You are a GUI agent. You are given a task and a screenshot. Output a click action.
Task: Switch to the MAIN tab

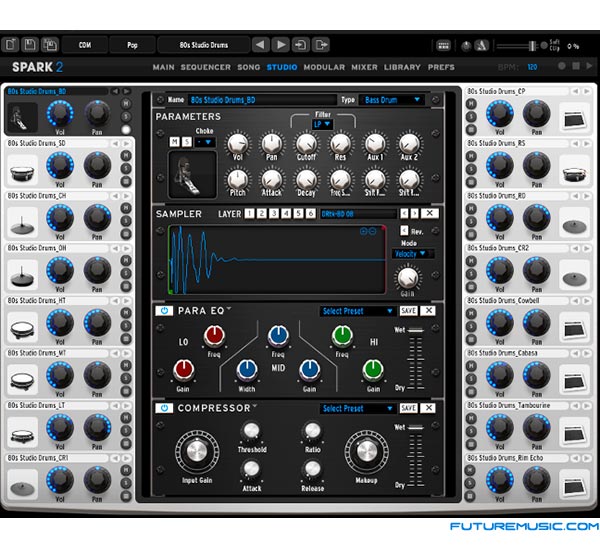163,67
